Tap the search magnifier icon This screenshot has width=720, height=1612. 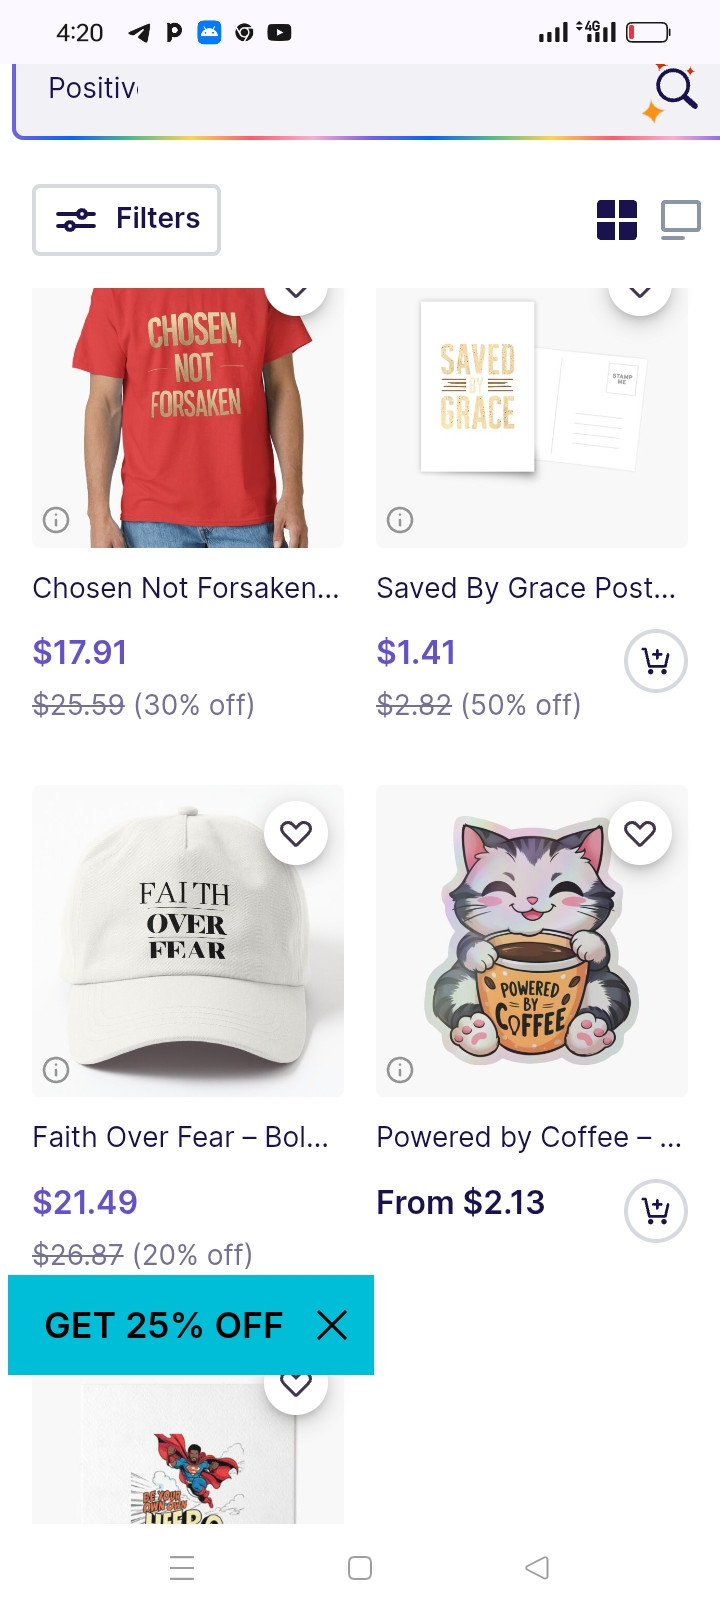pyautogui.click(x=675, y=90)
